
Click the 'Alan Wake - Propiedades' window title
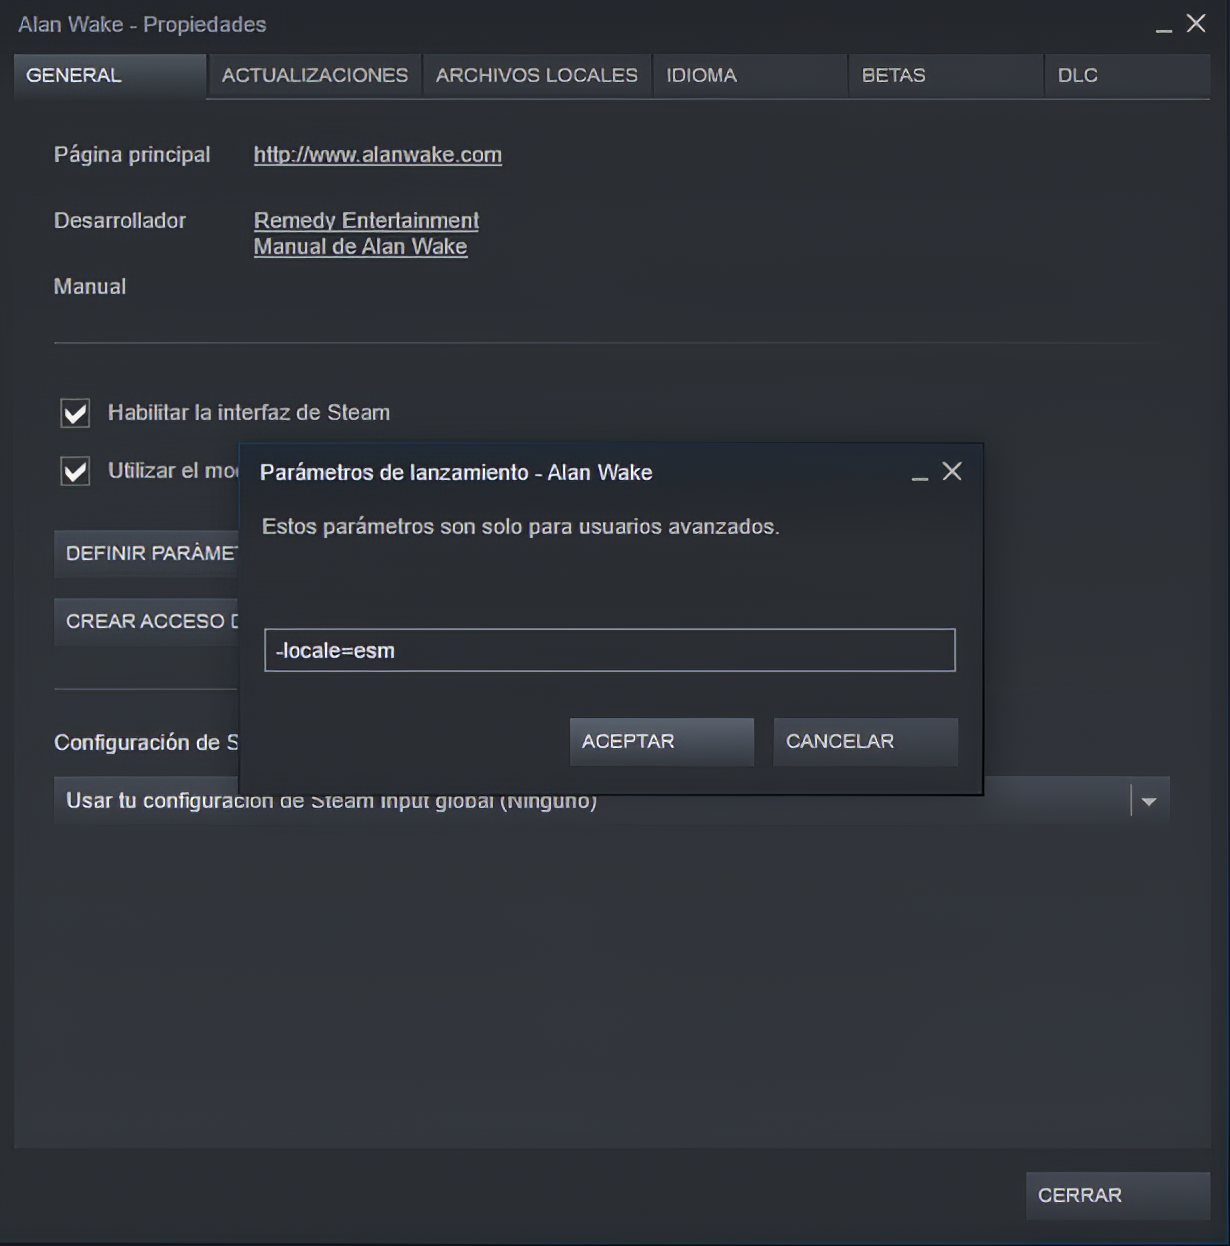[x=142, y=25]
